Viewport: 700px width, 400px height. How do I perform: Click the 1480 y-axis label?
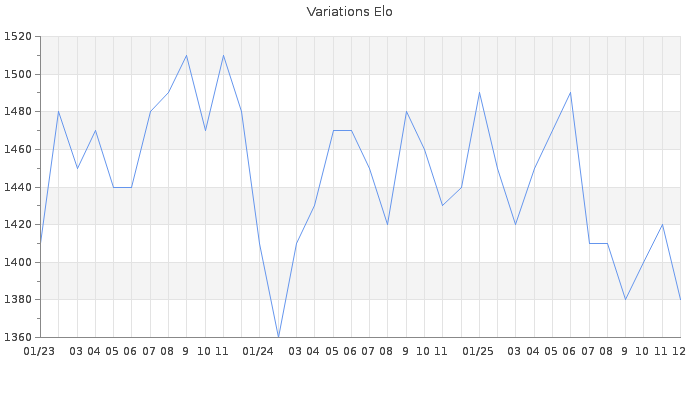pos(18,112)
